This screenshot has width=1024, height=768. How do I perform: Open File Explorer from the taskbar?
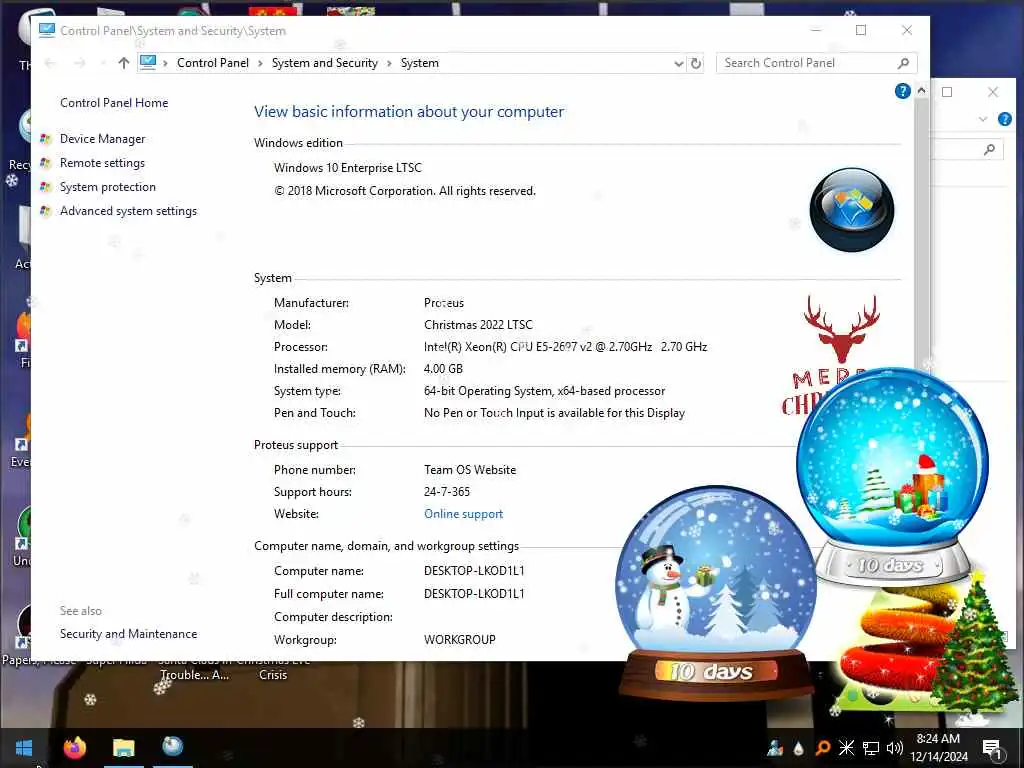pyautogui.click(x=123, y=747)
